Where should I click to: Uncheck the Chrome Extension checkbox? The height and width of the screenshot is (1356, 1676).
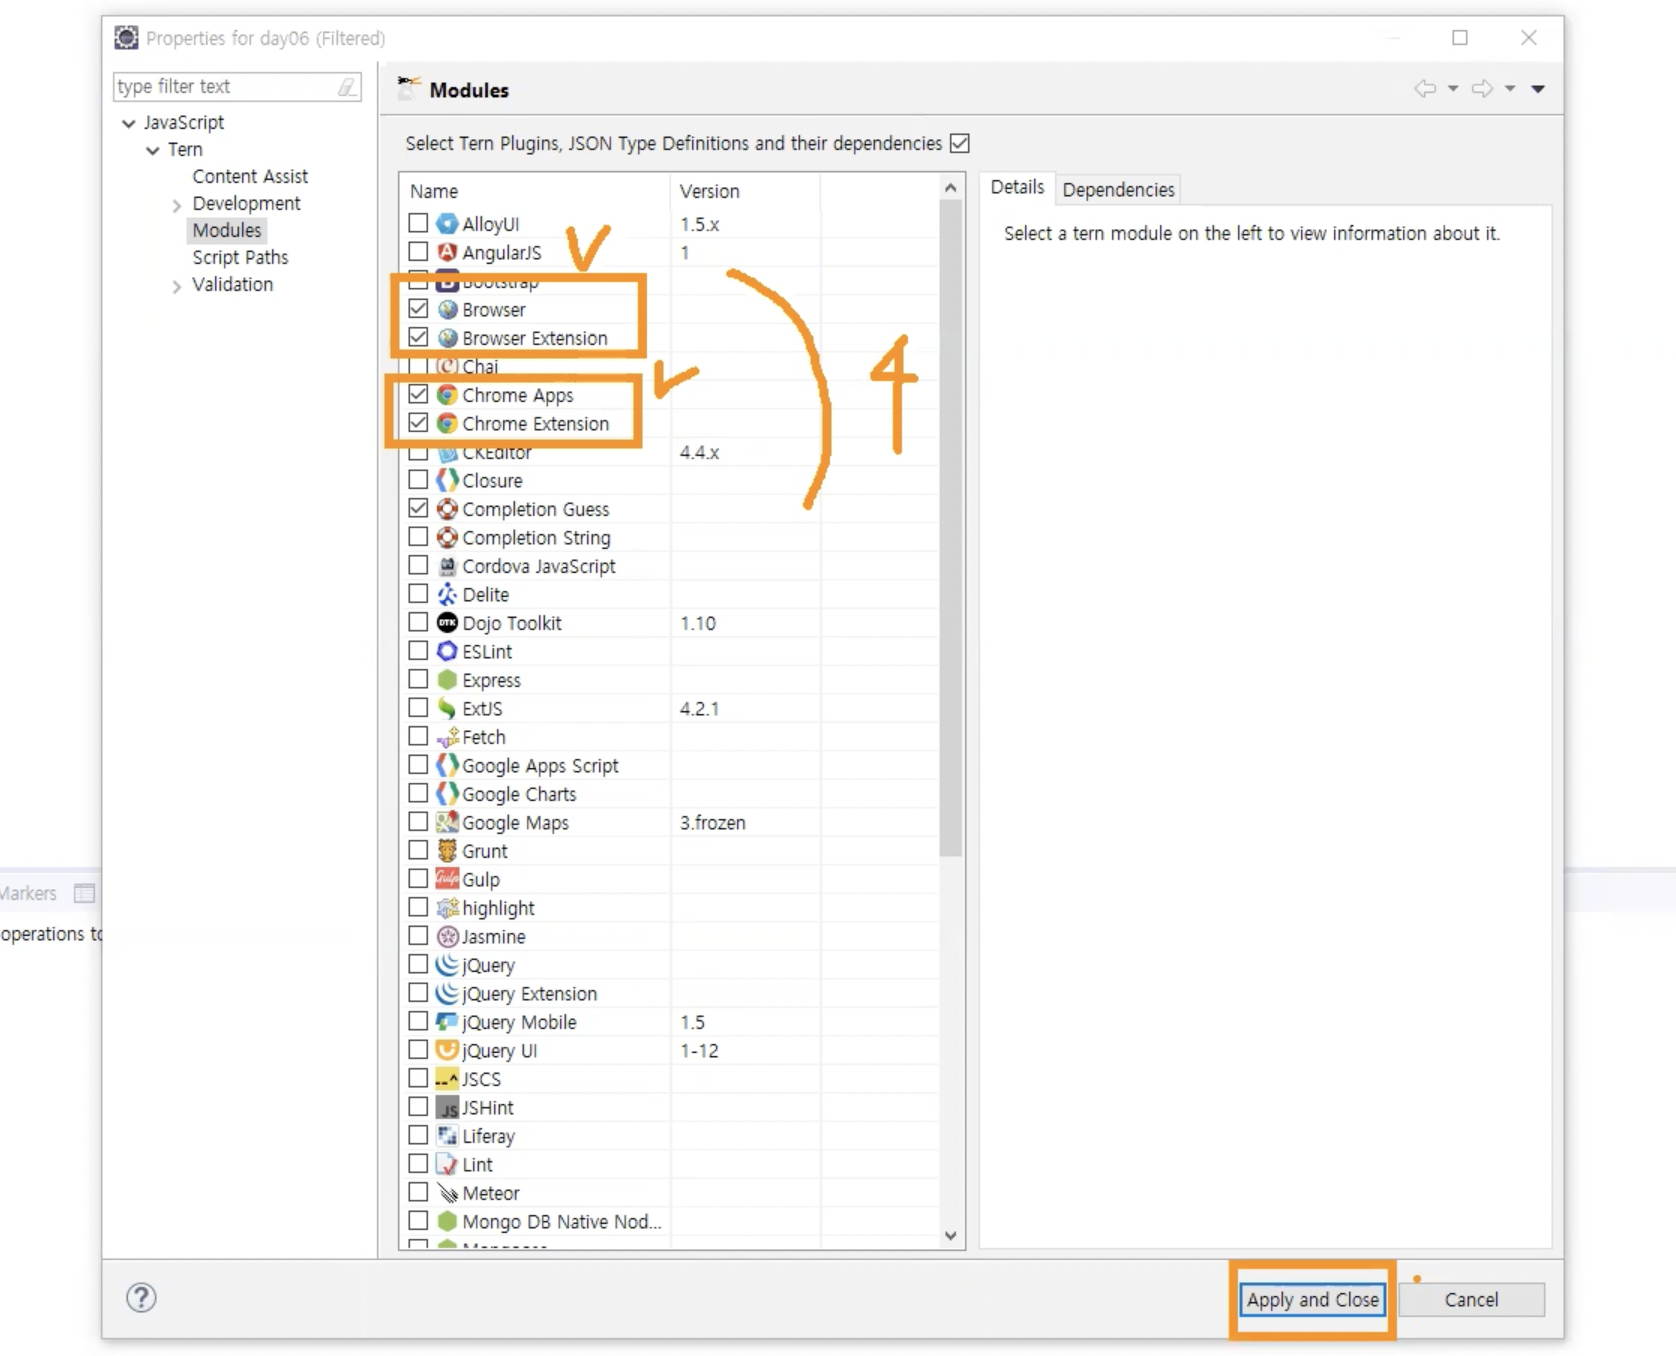418,422
